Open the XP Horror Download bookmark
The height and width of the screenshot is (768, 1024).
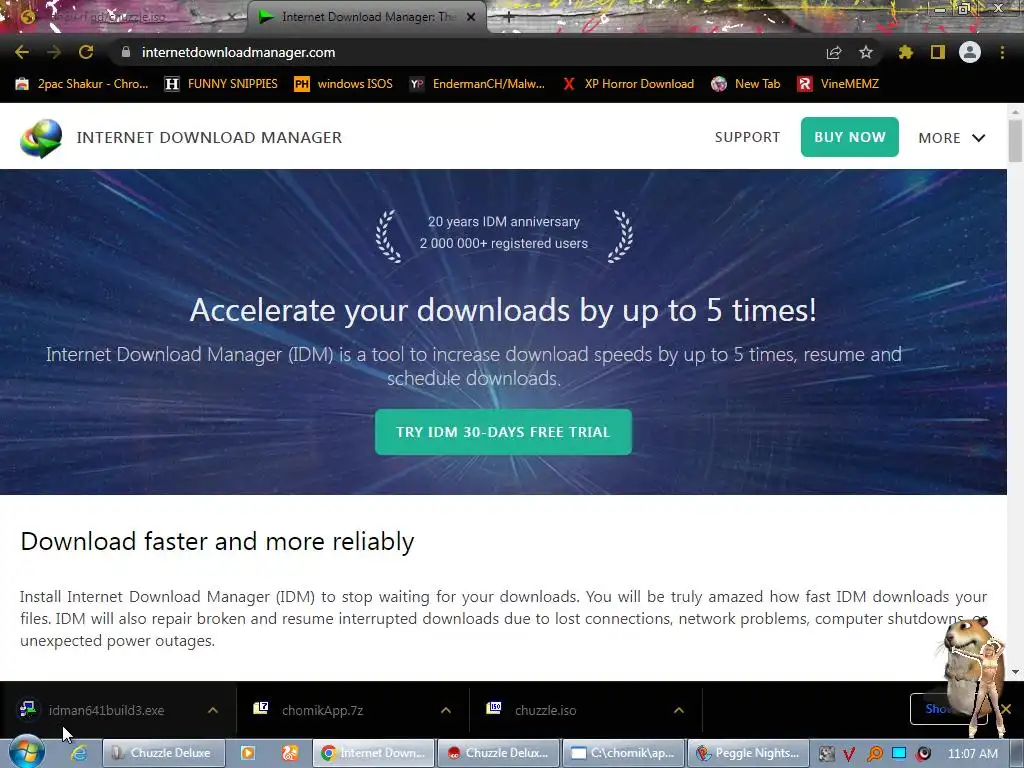coord(628,84)
